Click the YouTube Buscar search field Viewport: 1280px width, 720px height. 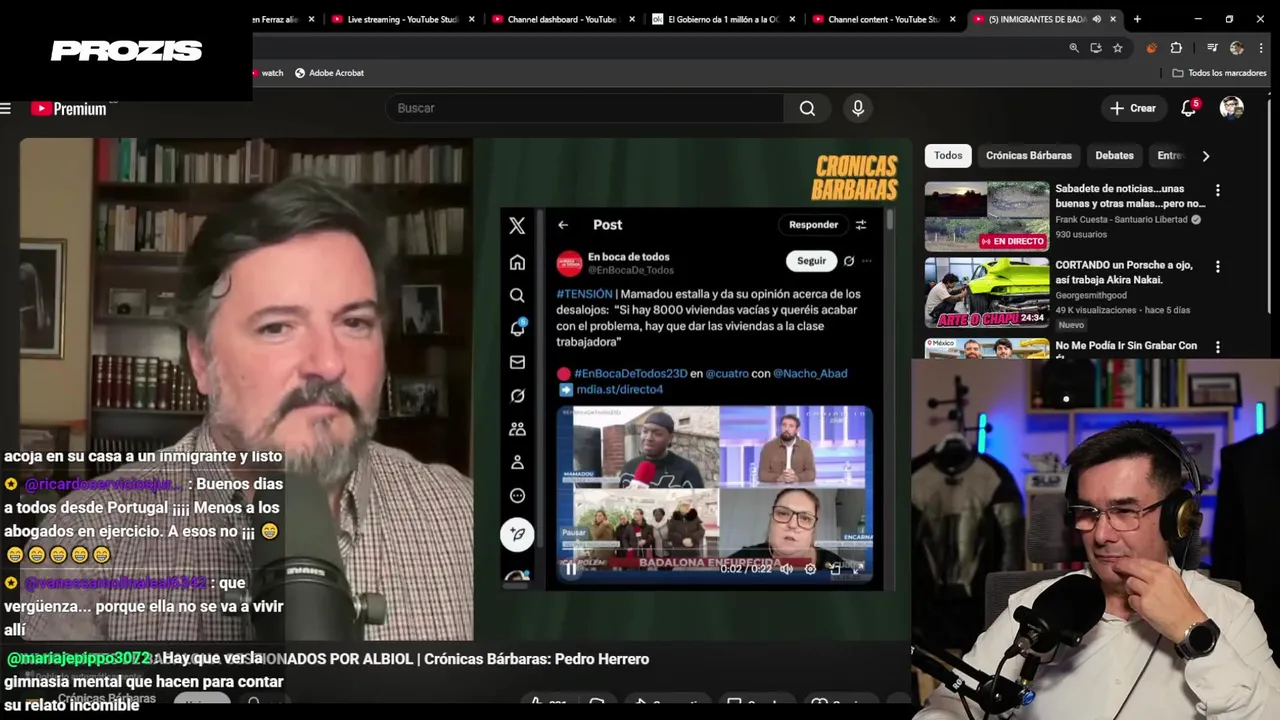(585, 108)
